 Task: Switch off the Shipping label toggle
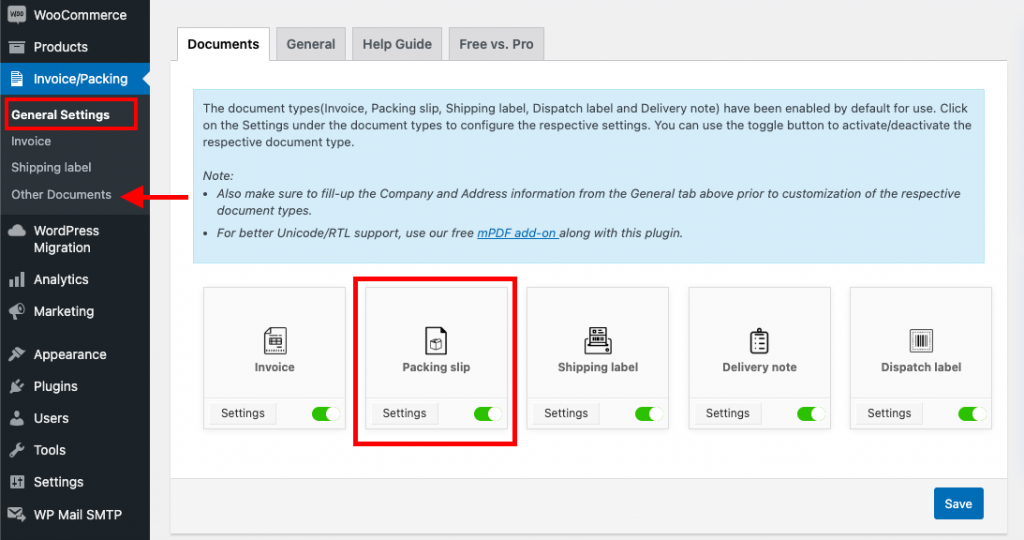pyautogui.click(x=648, y=413)
